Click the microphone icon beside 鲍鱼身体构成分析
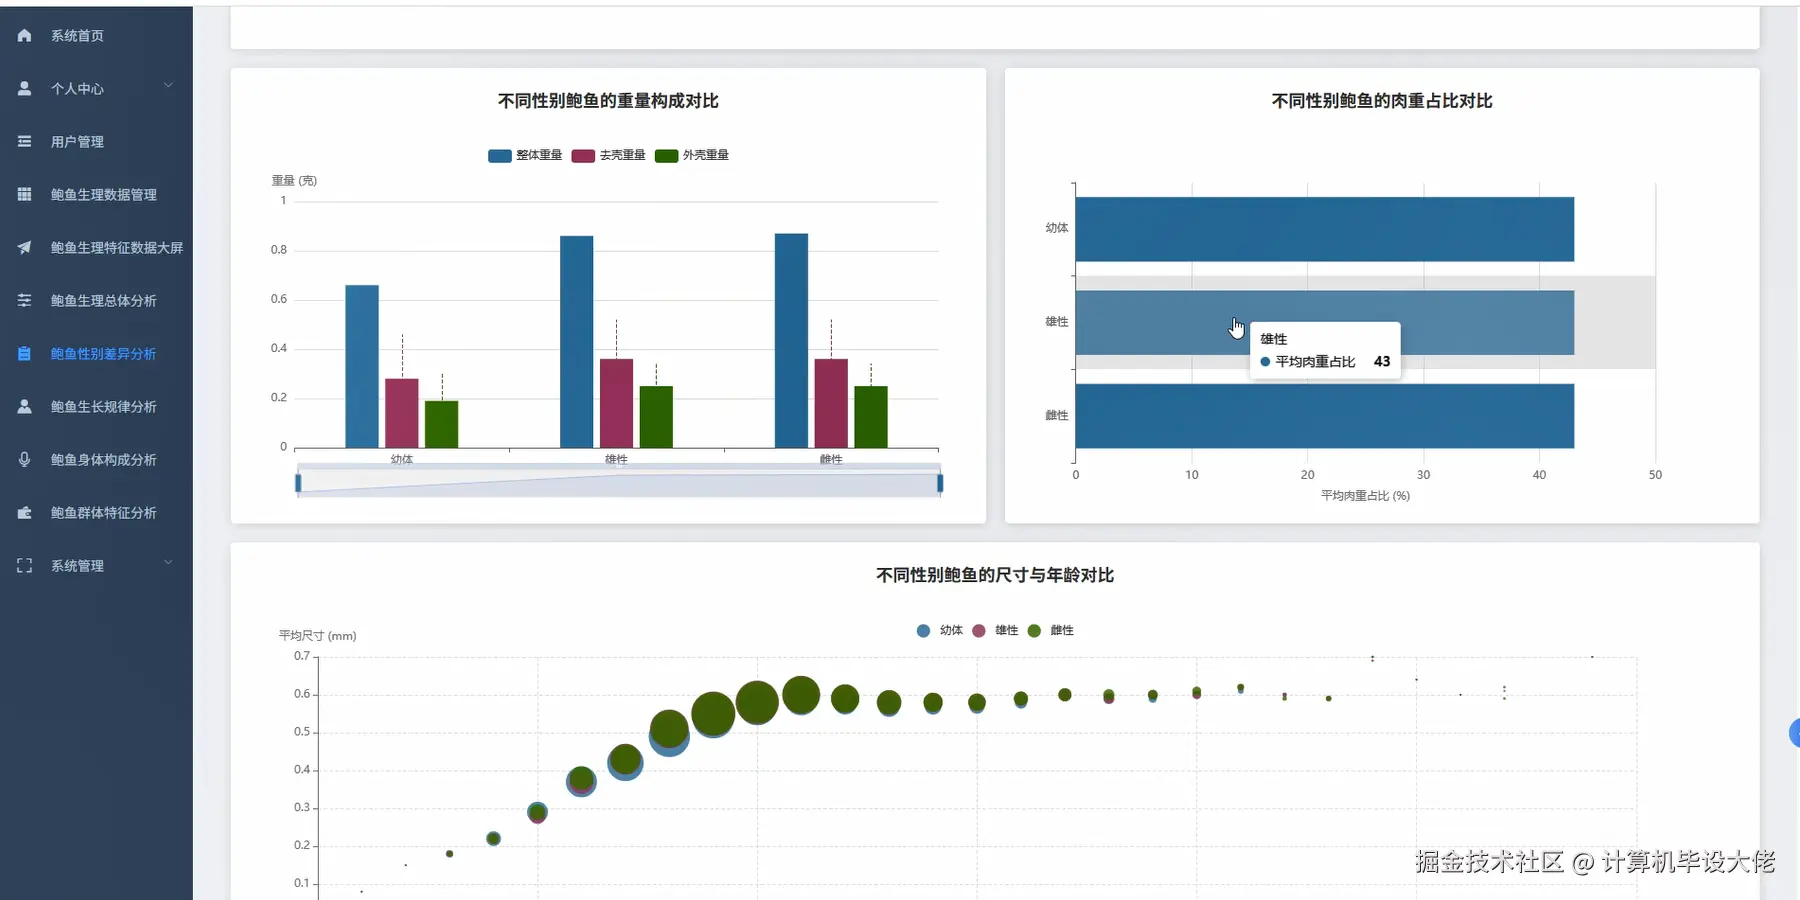This screenshot has width=1800, height=900. click(x=25, y=460)
